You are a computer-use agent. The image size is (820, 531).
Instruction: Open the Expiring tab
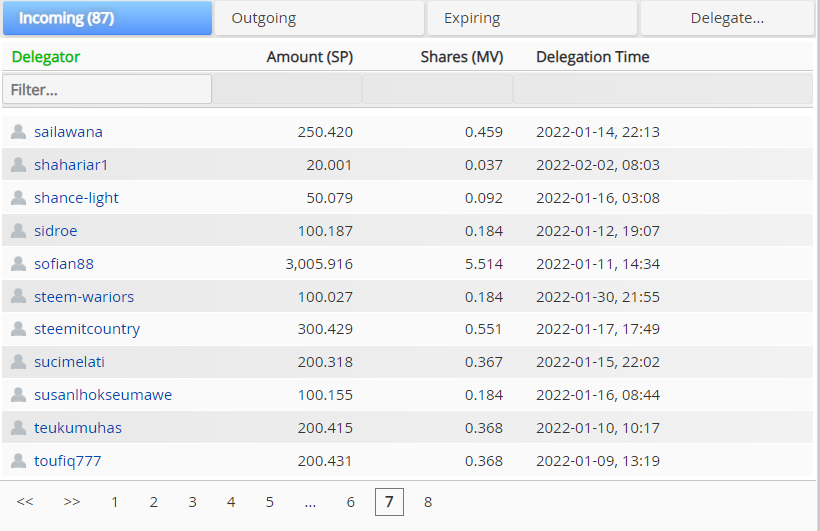pos(532,18)
